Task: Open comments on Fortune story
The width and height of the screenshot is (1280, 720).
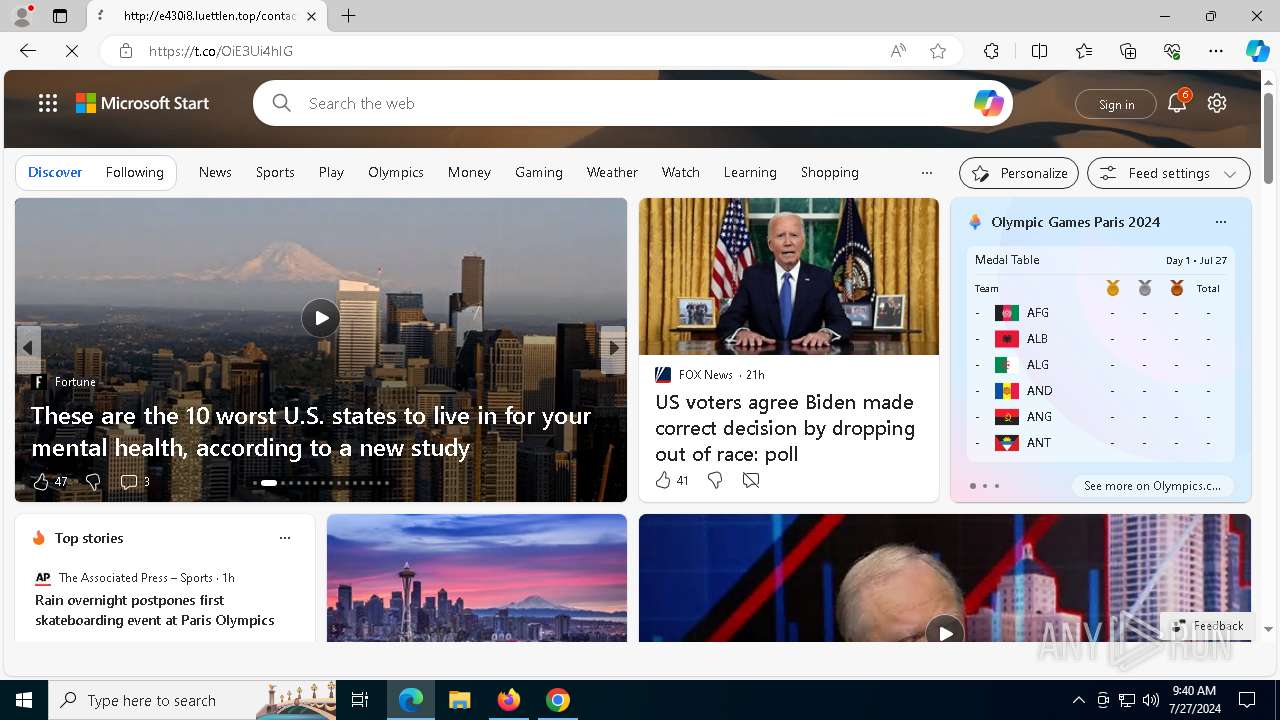Action: 134,482
